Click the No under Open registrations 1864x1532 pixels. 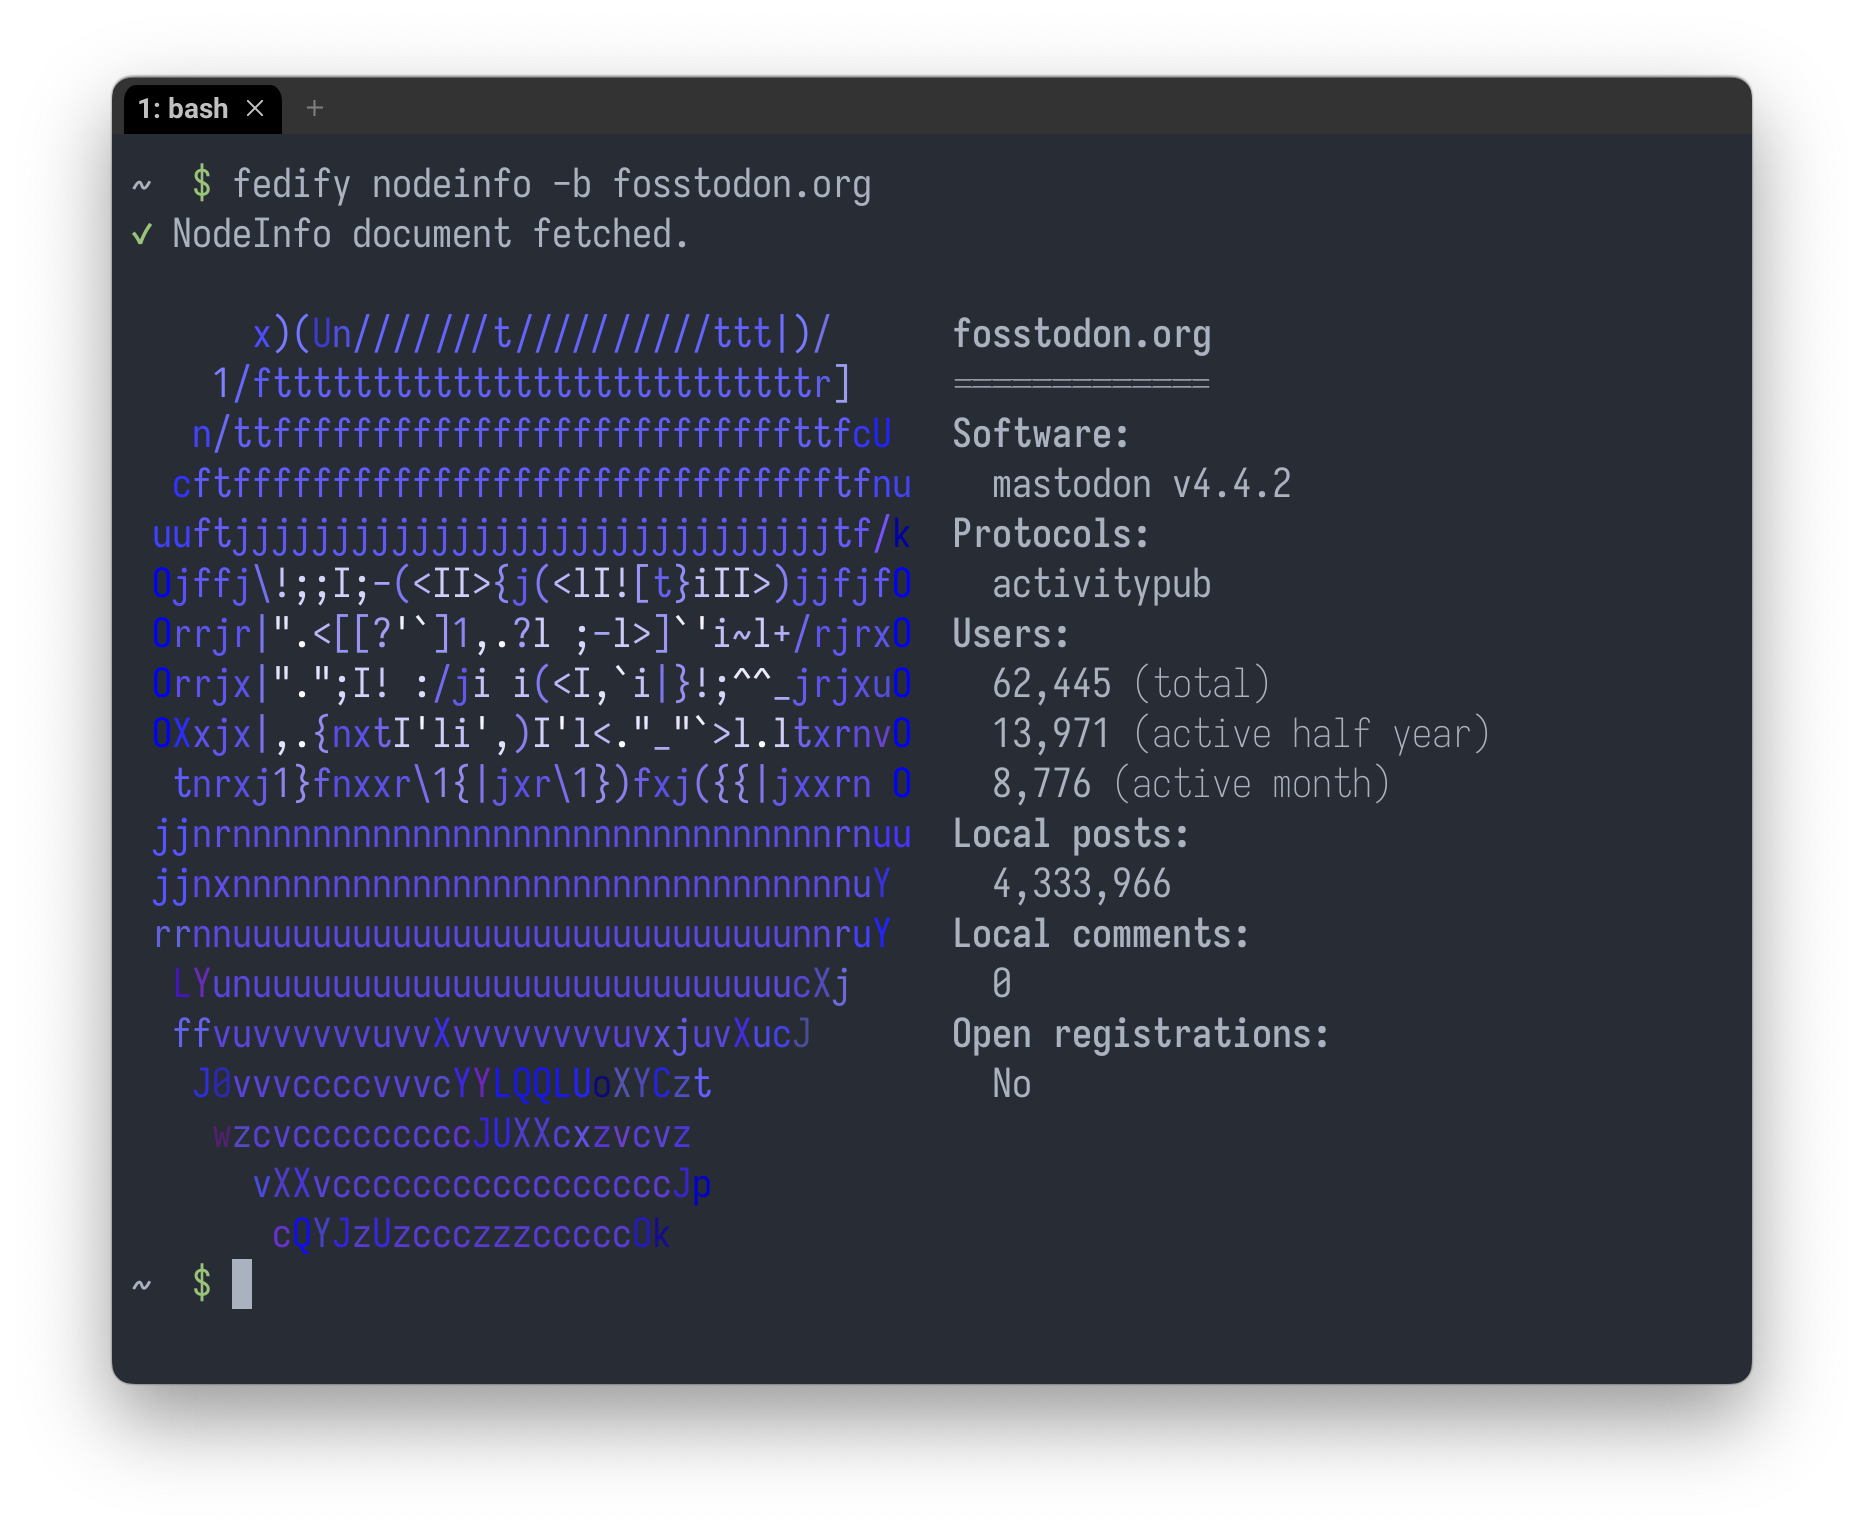point(1010,1083)
